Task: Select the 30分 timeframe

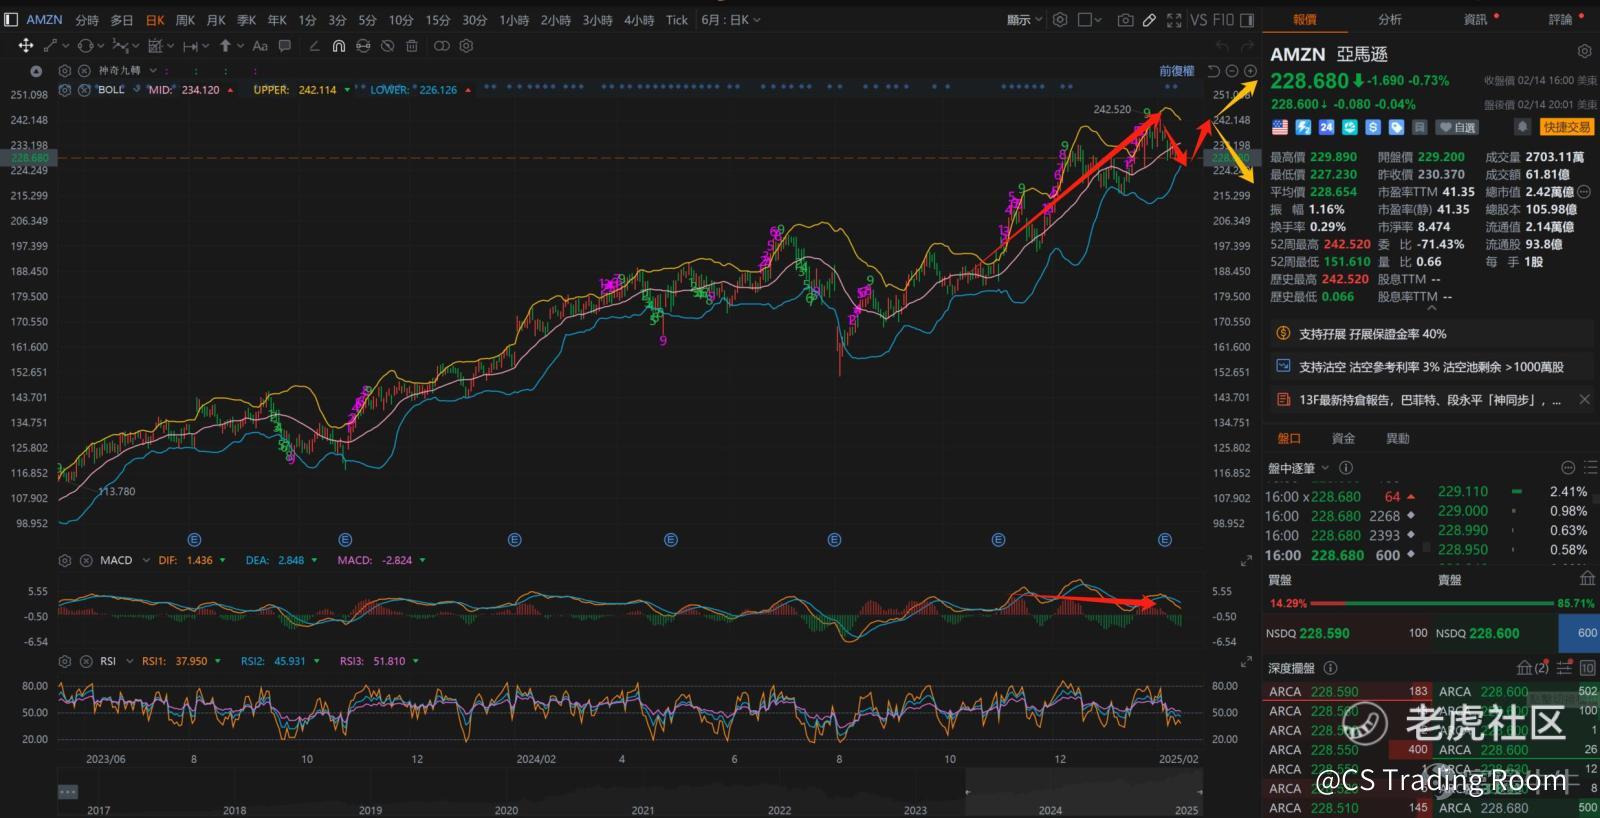Action: pyautogui.click(x=474, y=20)
